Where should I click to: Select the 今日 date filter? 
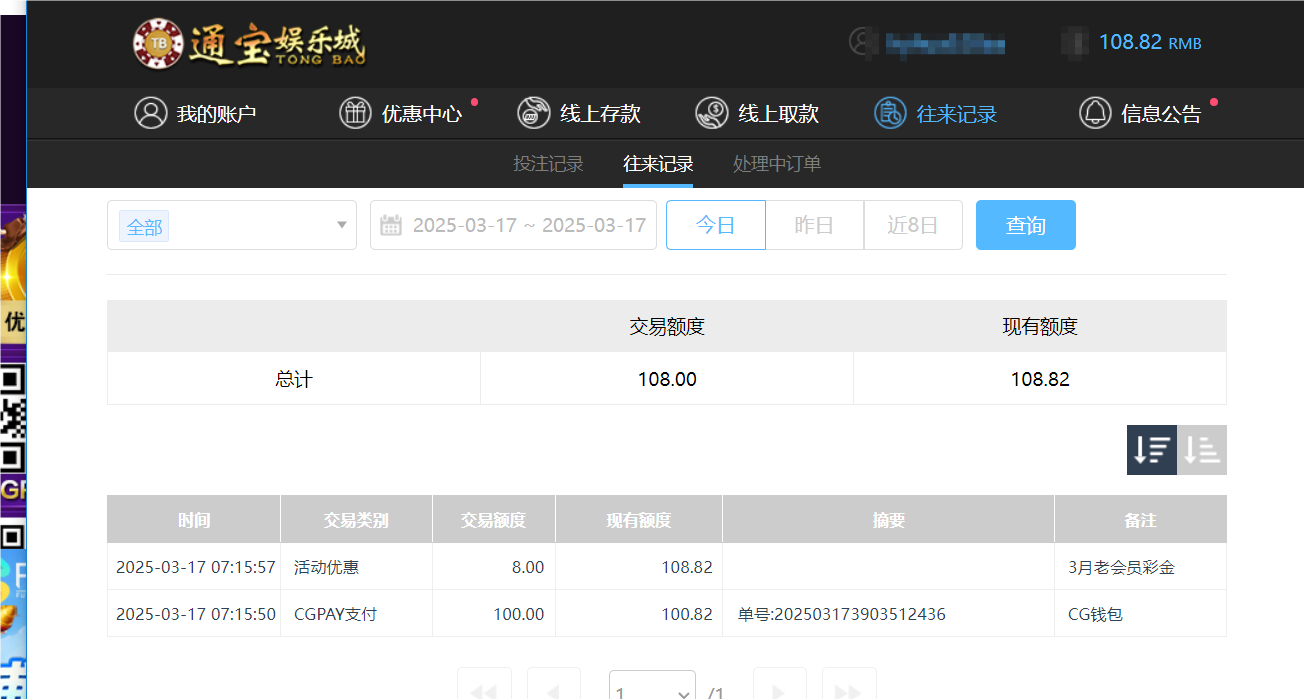pyautogui.click(x=715, y=224)
